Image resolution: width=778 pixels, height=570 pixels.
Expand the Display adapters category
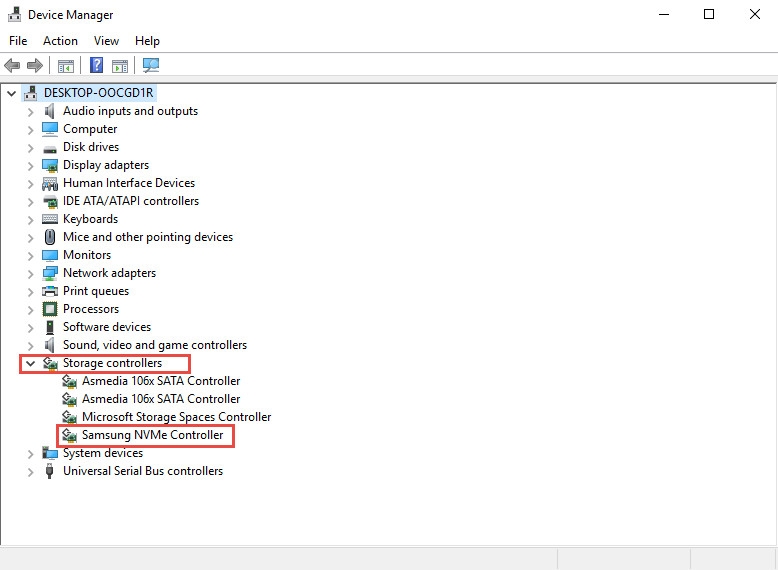pos(31,166)
